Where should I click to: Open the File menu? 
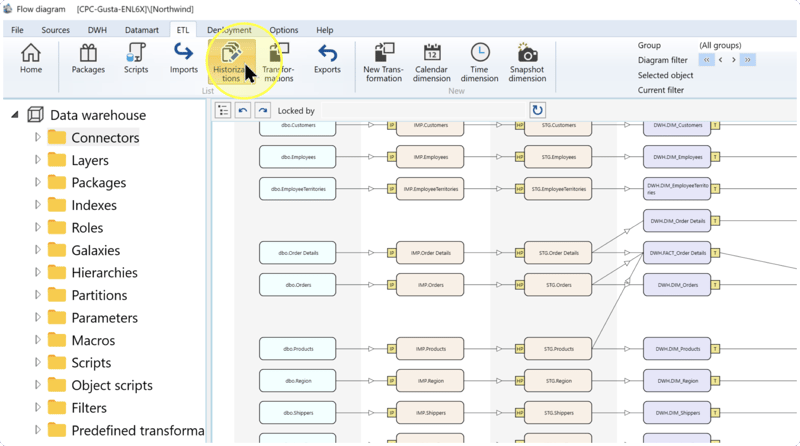click(17, 30)
